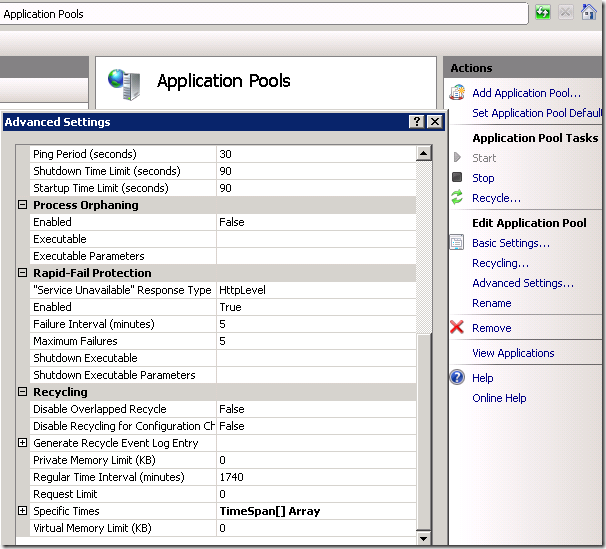The height and width of the screenshot is (549, 606).
Task: Click the Advanced Settings help question button
Action: tap(417, 122)
